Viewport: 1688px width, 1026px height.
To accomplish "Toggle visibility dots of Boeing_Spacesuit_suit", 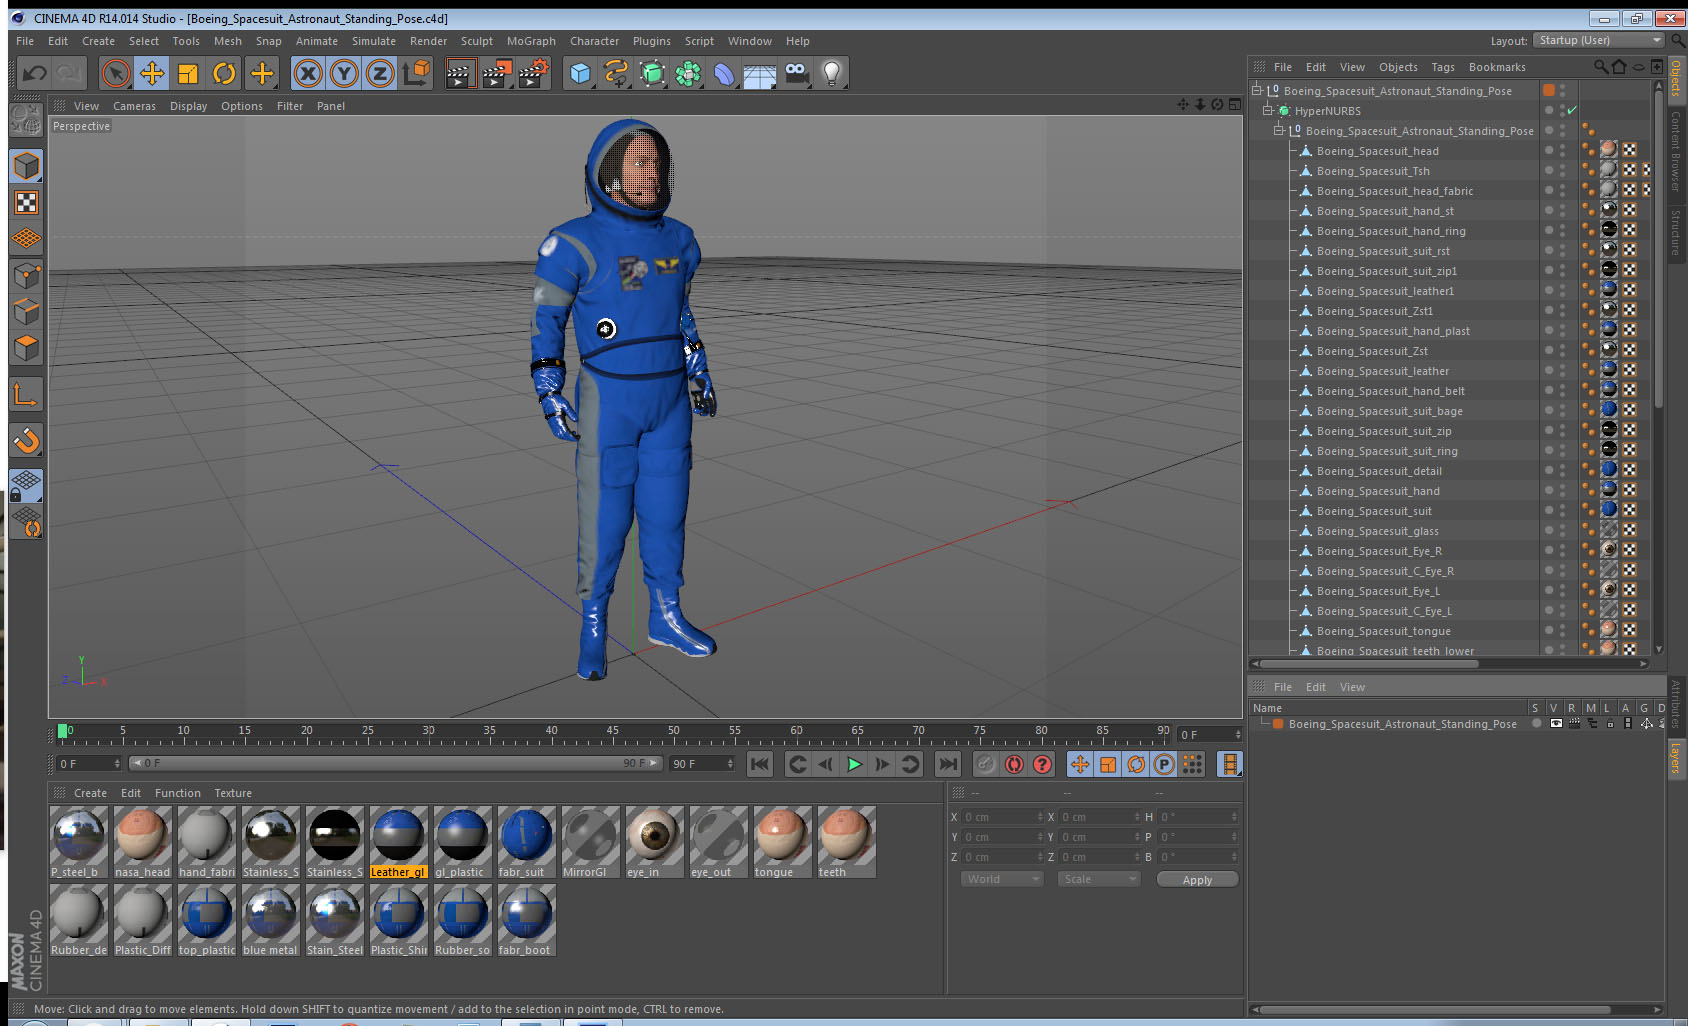I will pos(1562,511).
